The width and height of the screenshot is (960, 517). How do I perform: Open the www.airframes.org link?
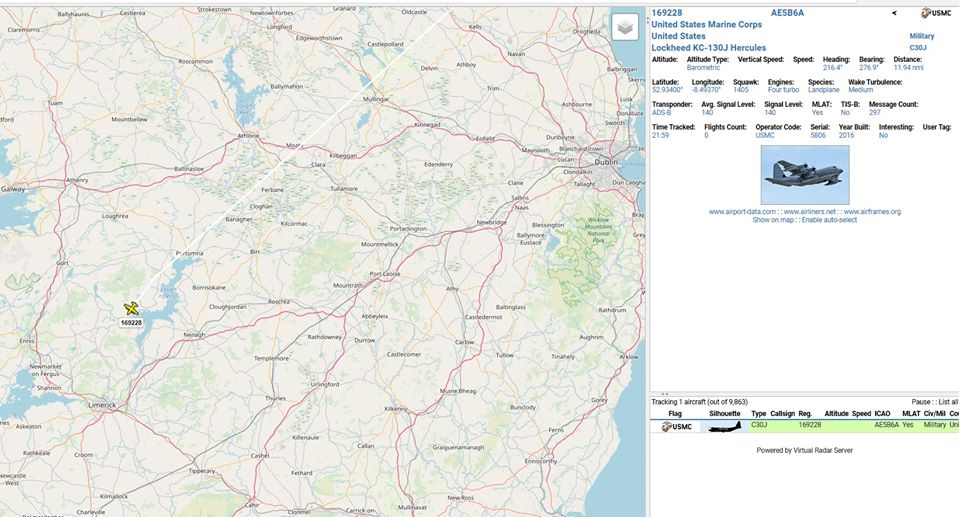click(872, 212)
